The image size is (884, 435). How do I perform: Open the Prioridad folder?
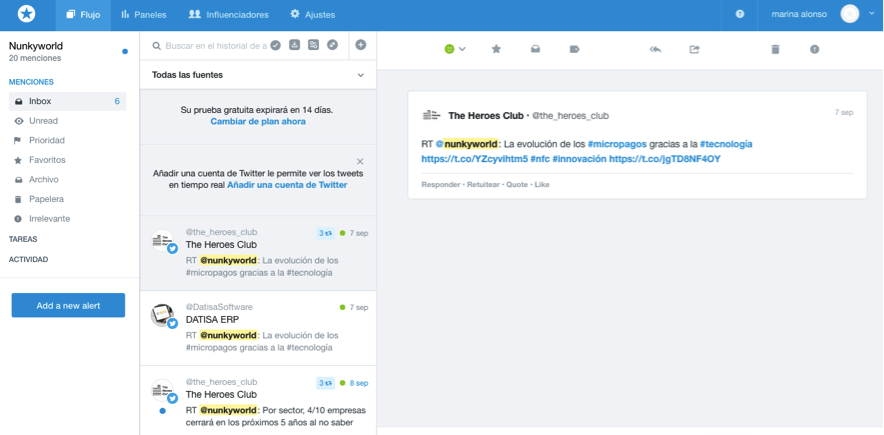(47, 140)
